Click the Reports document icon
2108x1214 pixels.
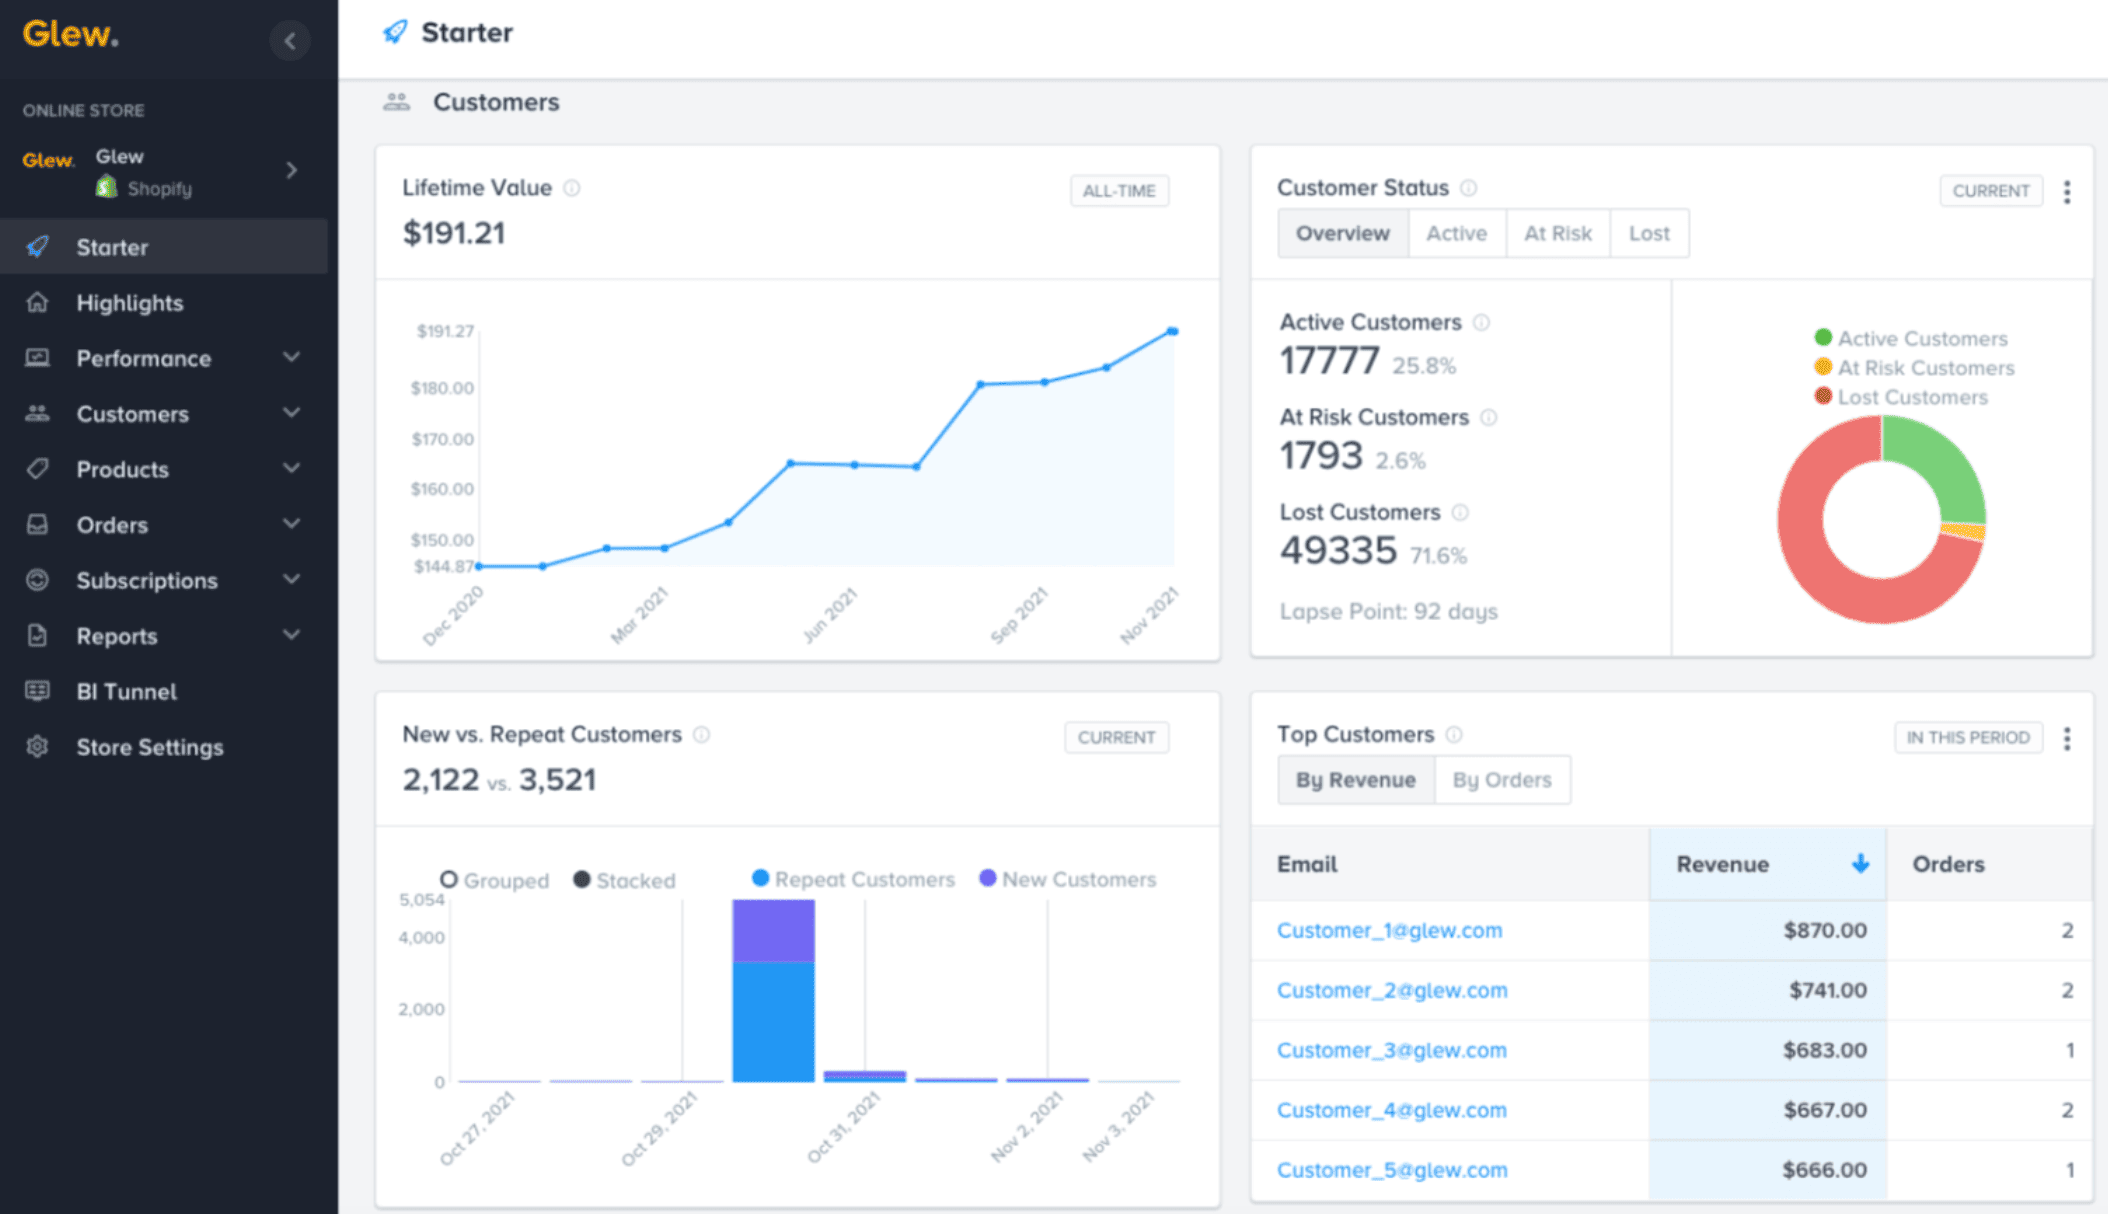pyautogui.click(x=38, y=635)
